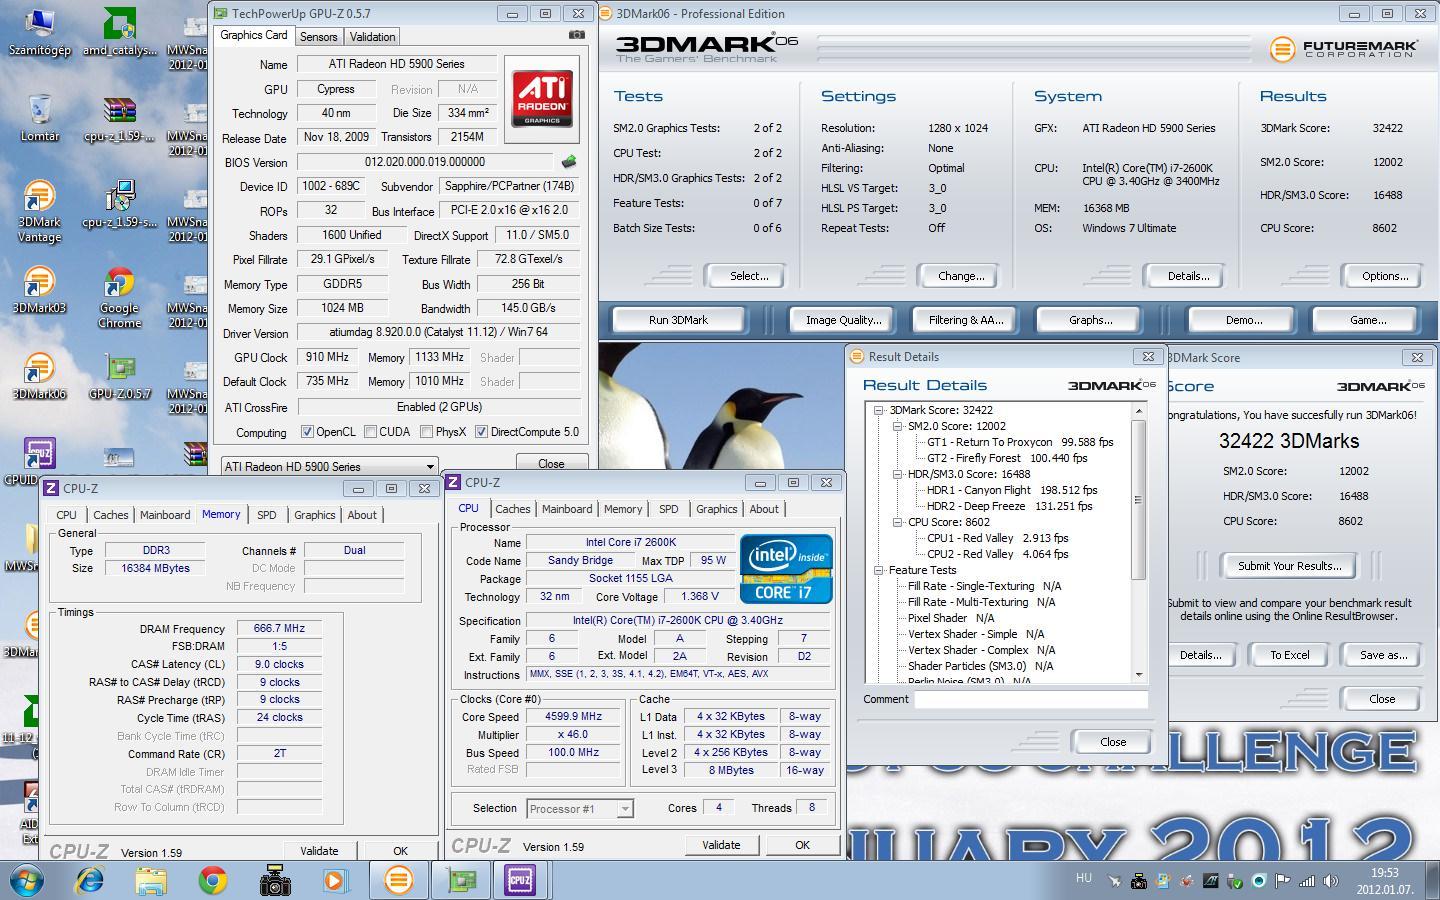This screenshot has width=1440, height=900.
Task: Toggle the DirectCompute 5.0 checkbox
Action: (x=481, y=432)
